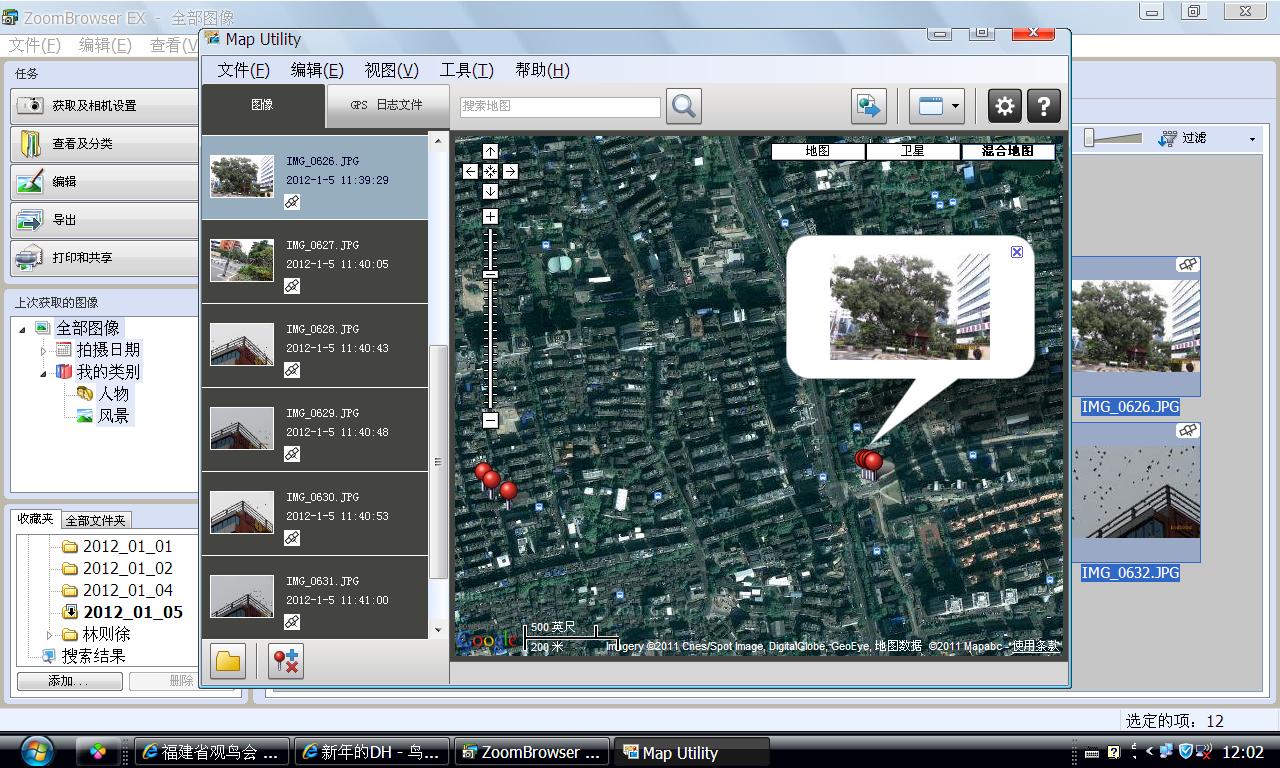This screenshot has height=768, width=1280.
Task: Click the image list scrollbar thumb
Action: pyautogui.click(x=438, y=462)
